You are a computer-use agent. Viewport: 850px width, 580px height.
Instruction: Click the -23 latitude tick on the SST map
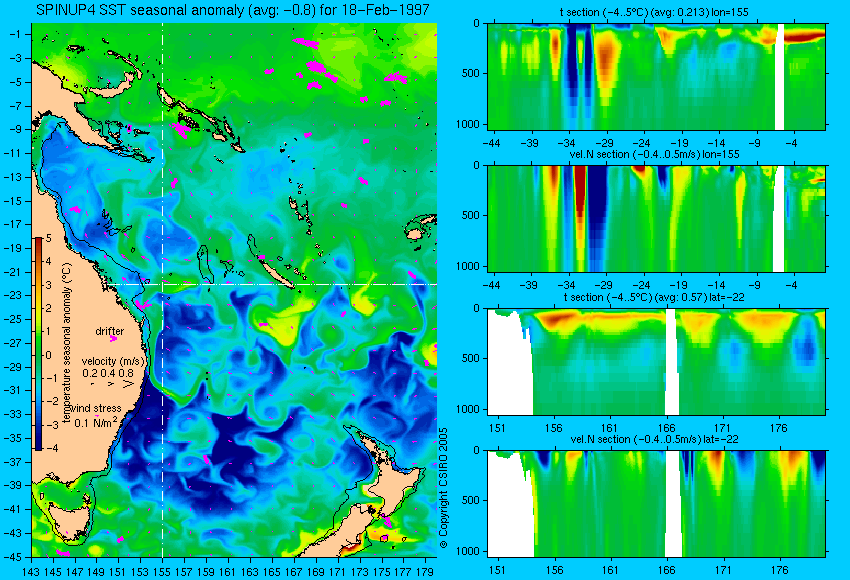click(15, 295)
